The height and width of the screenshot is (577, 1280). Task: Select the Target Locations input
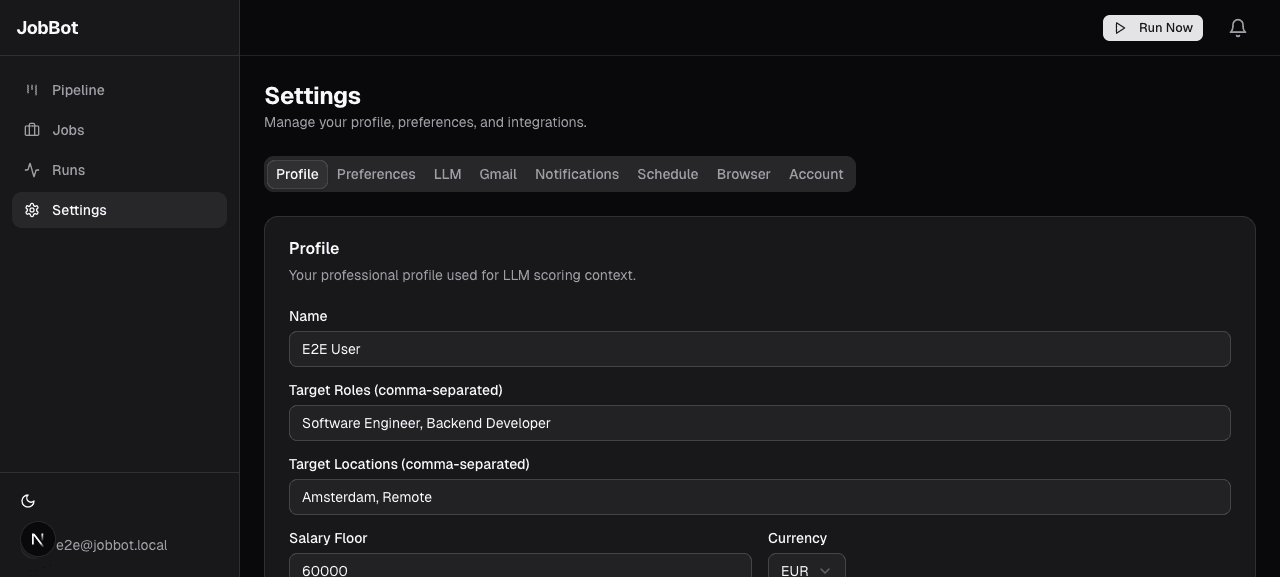[x=760, y=497]
